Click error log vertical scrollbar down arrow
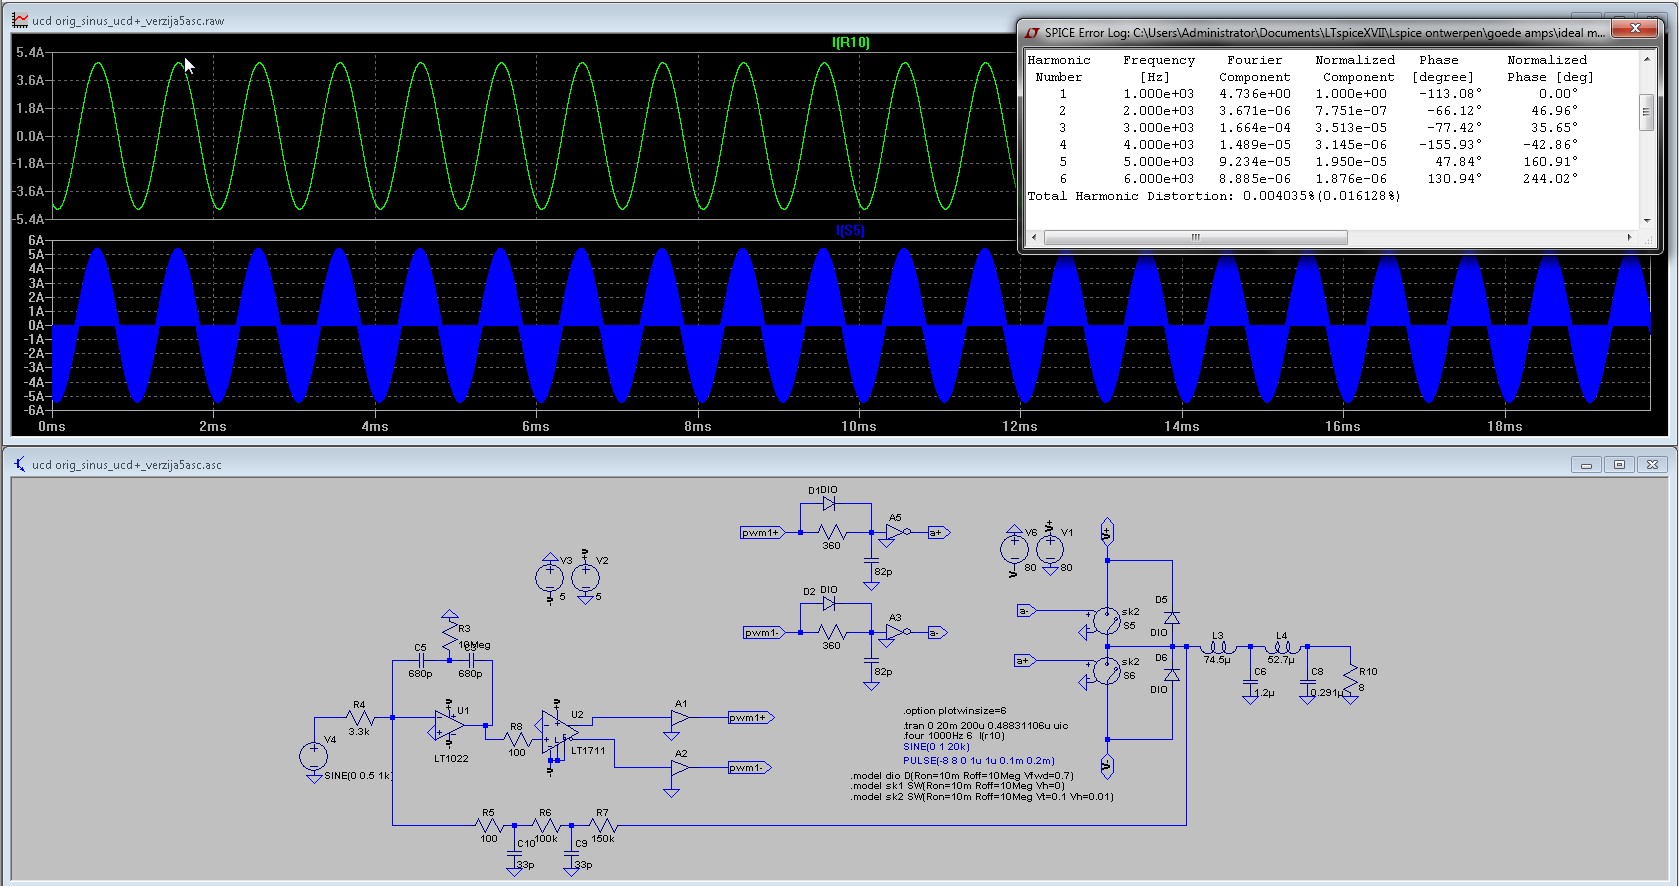The width and height of the screenshot is (1679, 886). 1646,220
